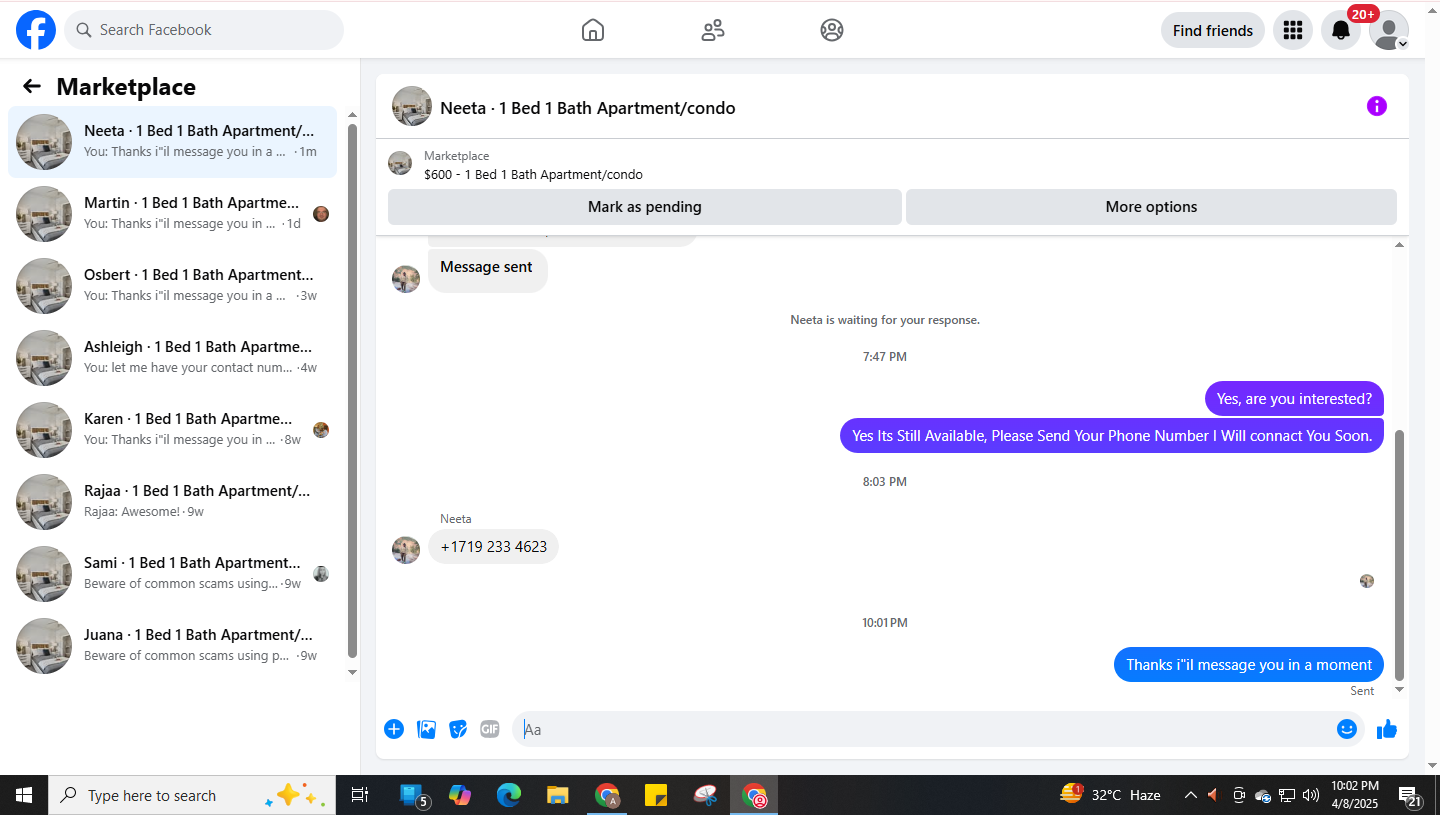The height and width of the screenshot is (815, 1440).
Task: Click the Windows taskbar search box
Action: click(x=192, y=795)
